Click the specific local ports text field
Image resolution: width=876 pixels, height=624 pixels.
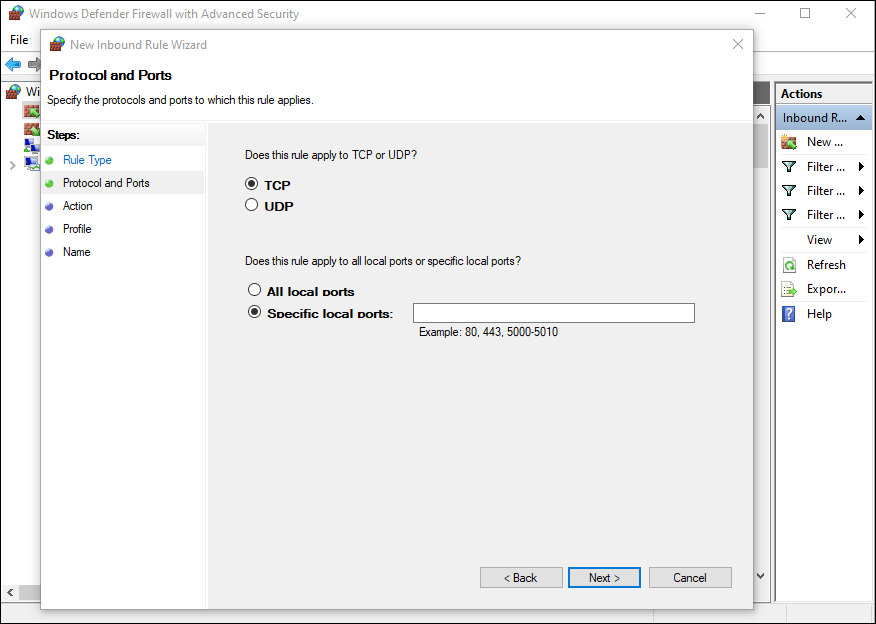click(x=553, y=314)
